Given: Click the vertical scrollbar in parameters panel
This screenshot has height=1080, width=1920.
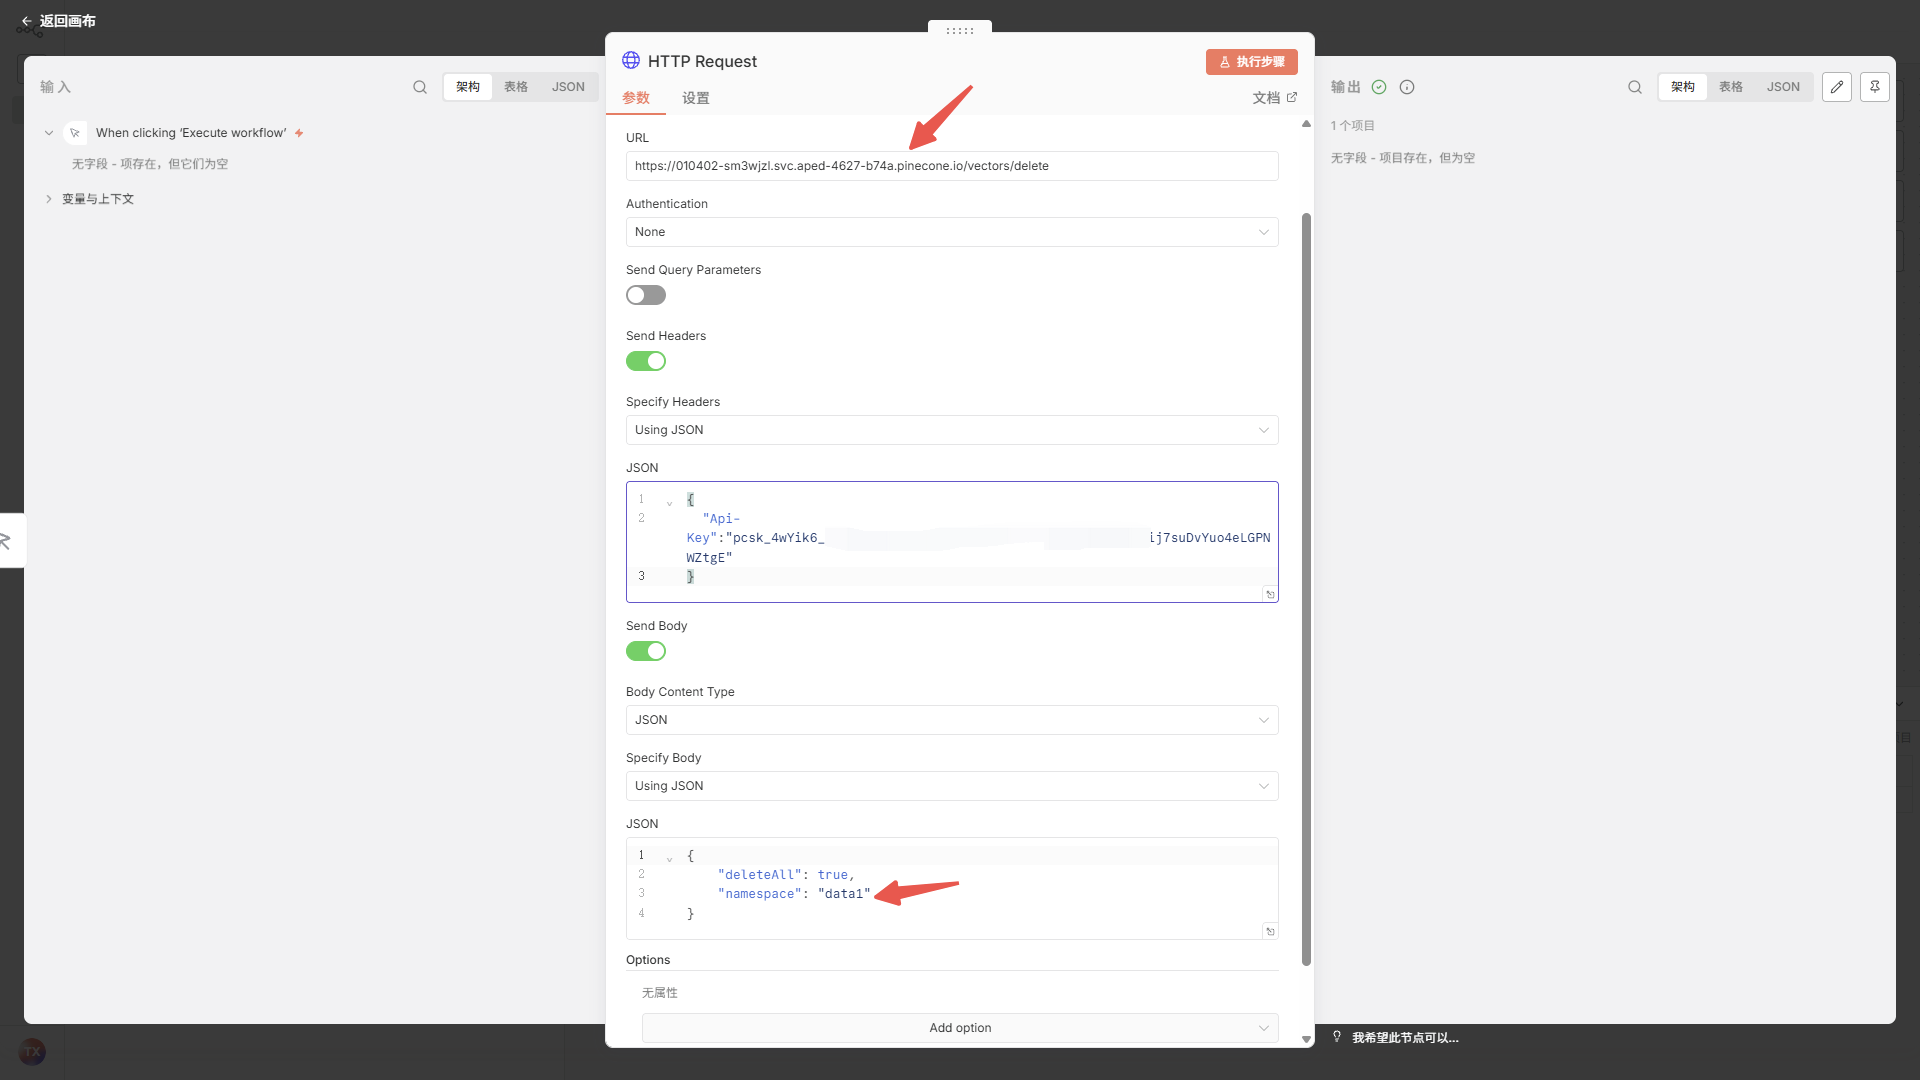Looking at the screenshot, I should tap(1306, 590).
